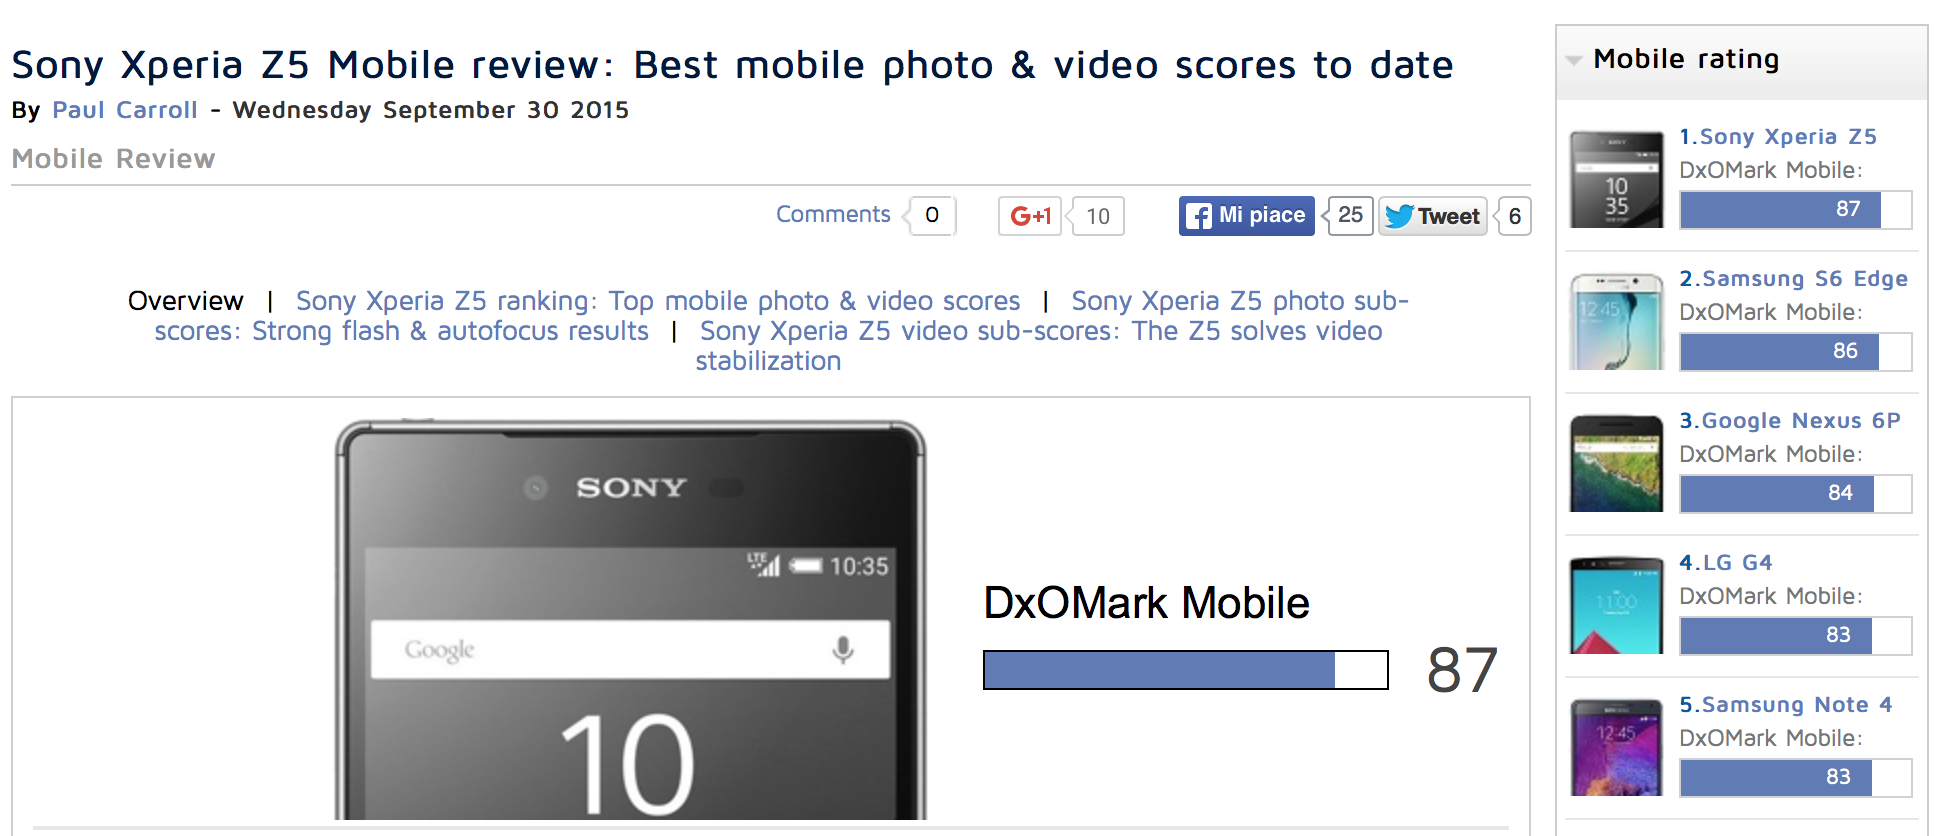Go to Sony Xperia Z5 ranking section

tap(658, 301)
